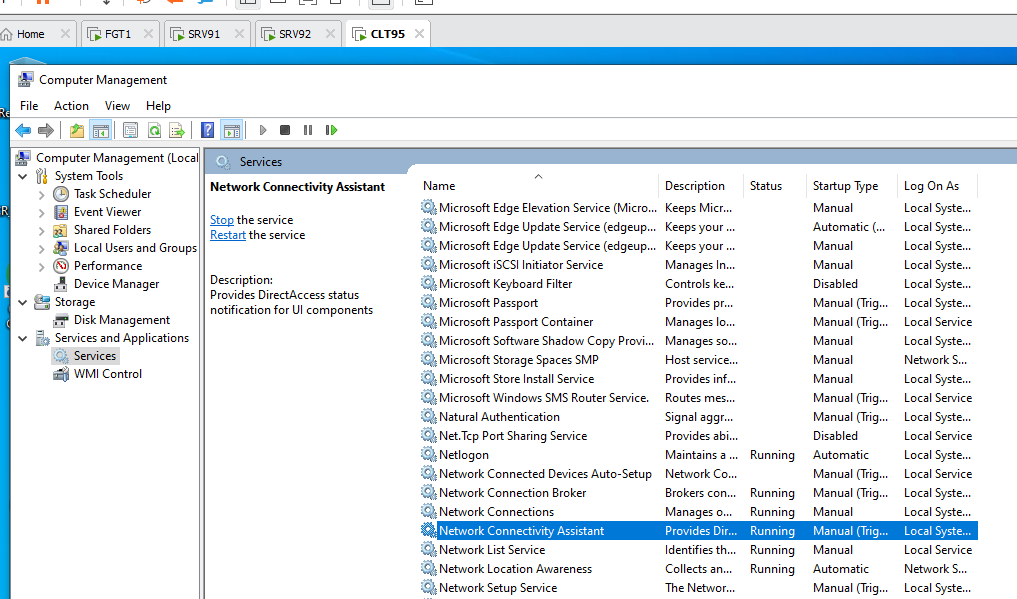The height and width of the screenshot is (599, 1017).
Task: Select the Microsoft Edge Elevation Service row
Action: [699, 208]
